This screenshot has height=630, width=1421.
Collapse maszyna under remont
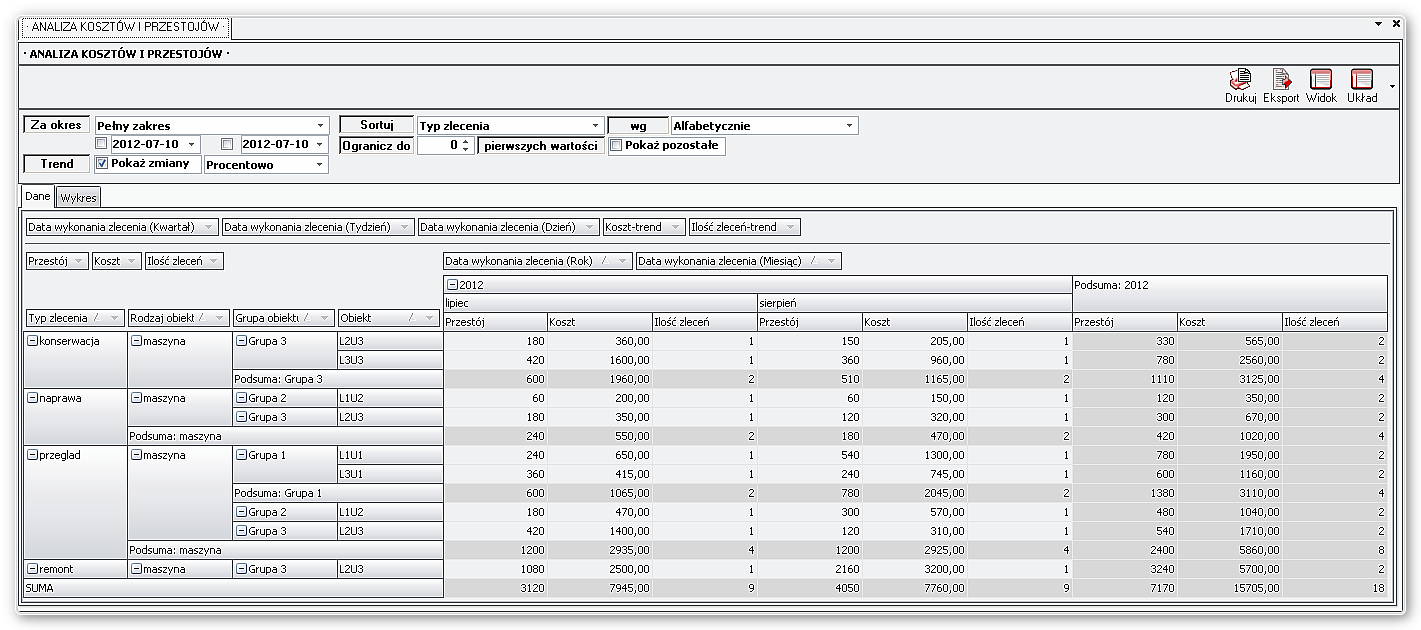coord(136,569)
